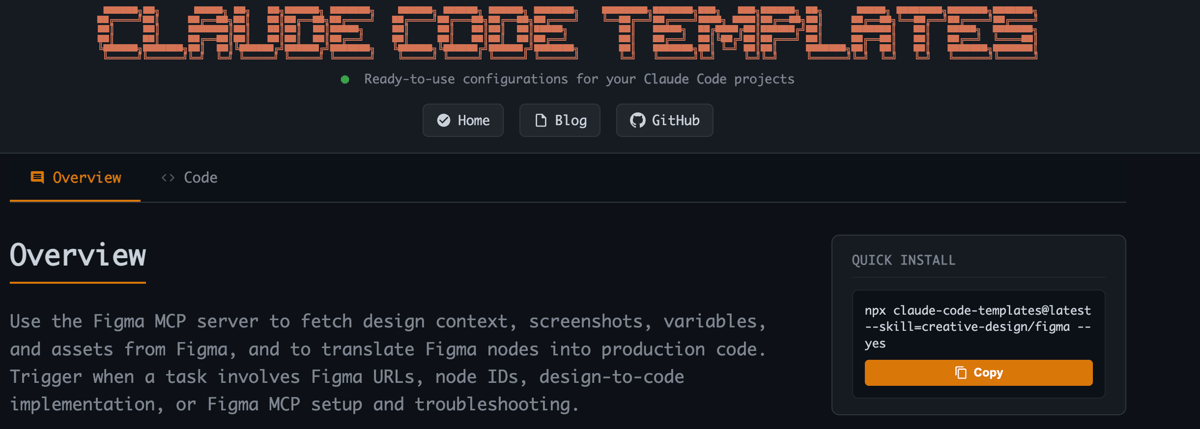Click the angle brackets icon beside Code

[x=168, y=178]
